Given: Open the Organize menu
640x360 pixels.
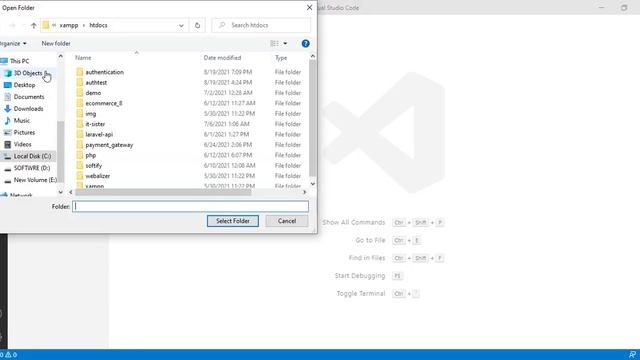Looking at the screenshot, I should click(13, 43).
